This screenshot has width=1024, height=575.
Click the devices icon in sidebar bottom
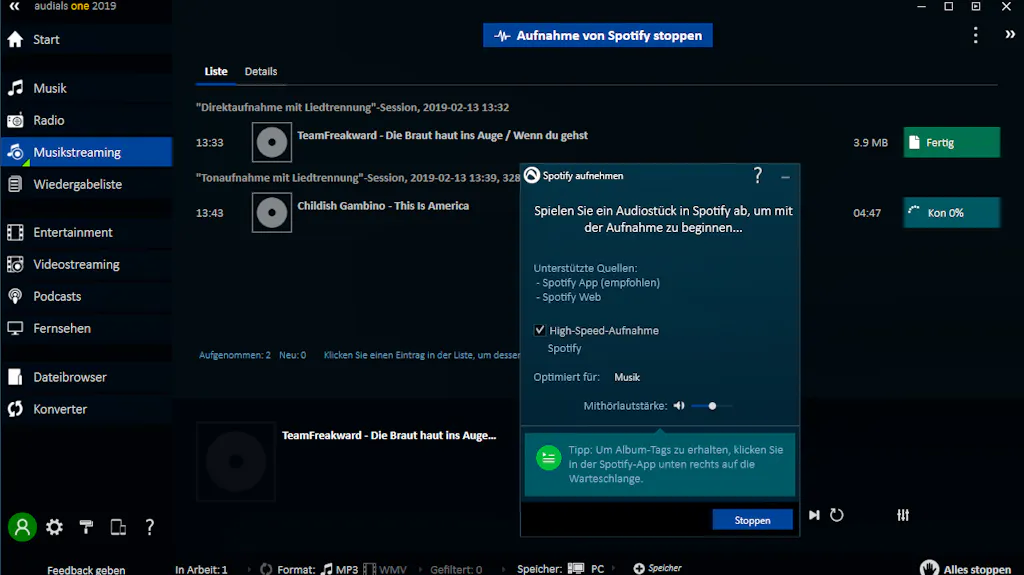pyautogui.click(x=118, y=527)
